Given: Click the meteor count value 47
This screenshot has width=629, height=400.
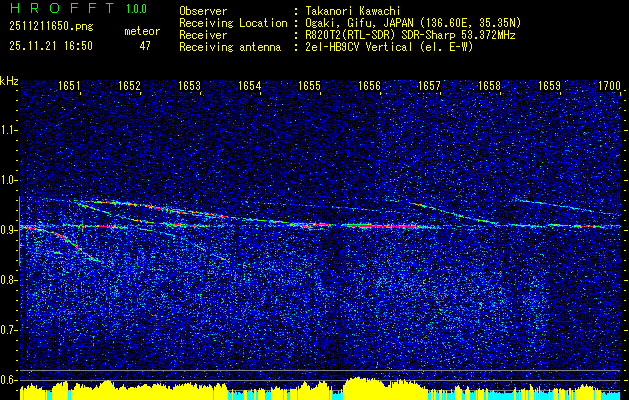Looking at the screenshot, I should (145, 46).
